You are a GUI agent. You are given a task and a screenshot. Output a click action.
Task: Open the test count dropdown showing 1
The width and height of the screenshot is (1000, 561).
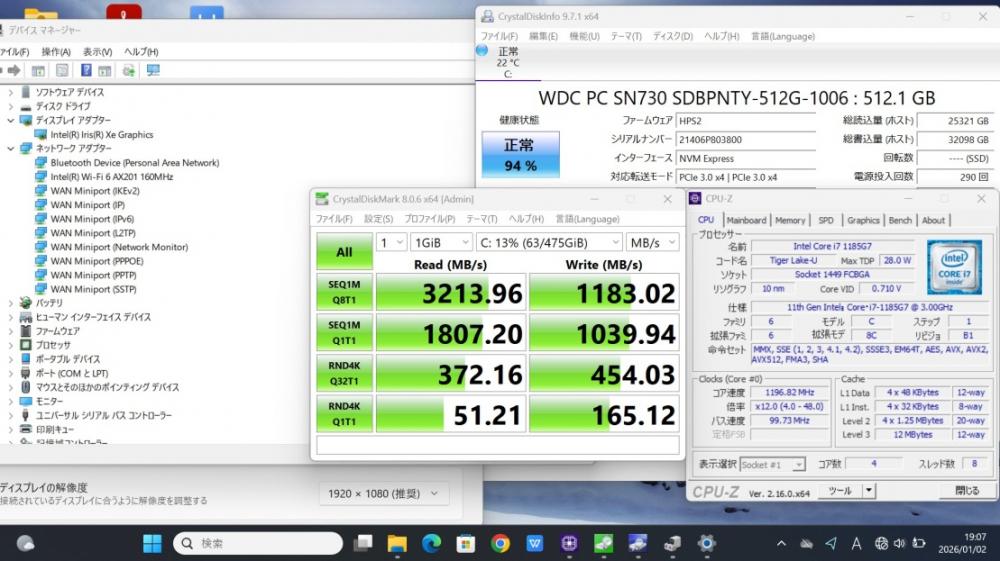(392, 242)
